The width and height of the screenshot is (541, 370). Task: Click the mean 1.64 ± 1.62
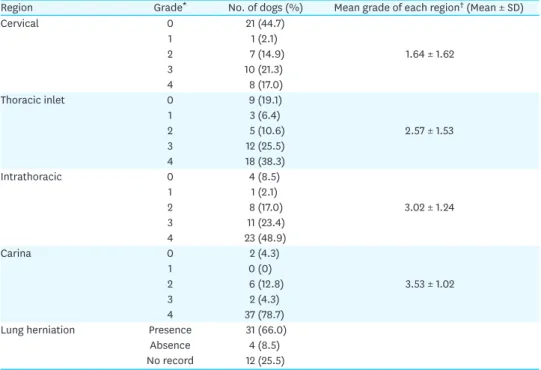pos(430,54)
